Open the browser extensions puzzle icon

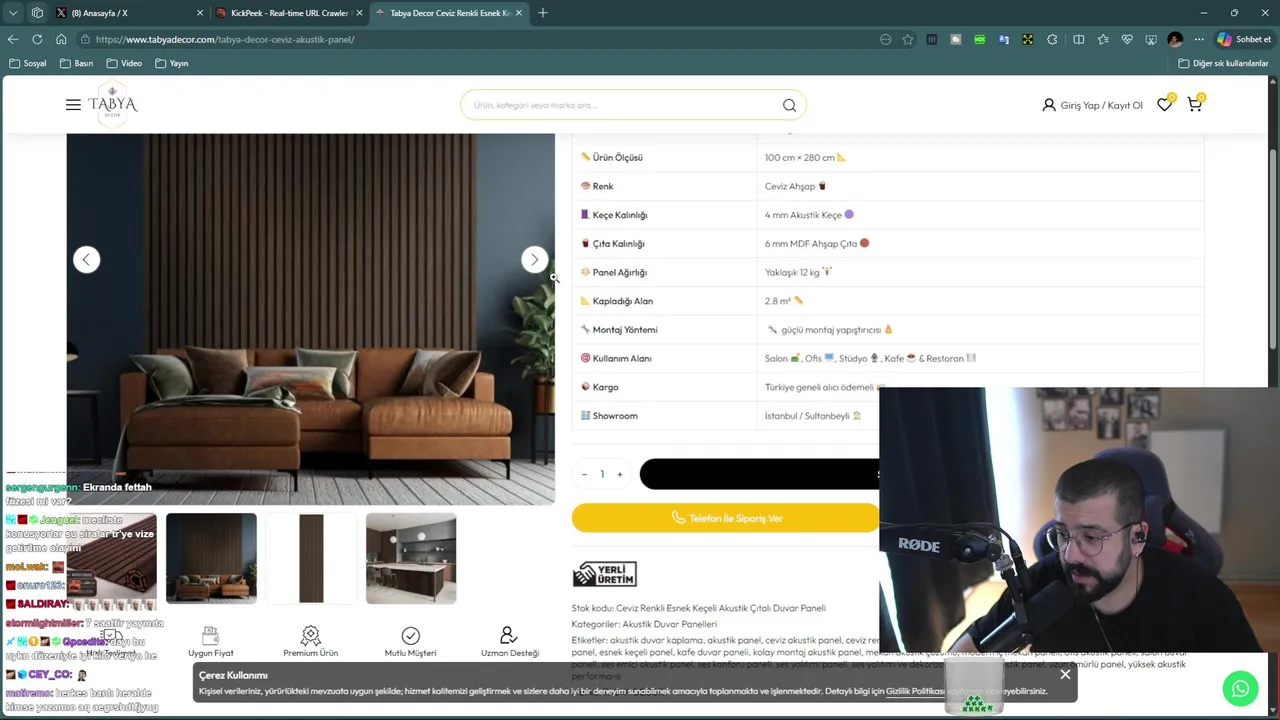tap(1052, 39)
